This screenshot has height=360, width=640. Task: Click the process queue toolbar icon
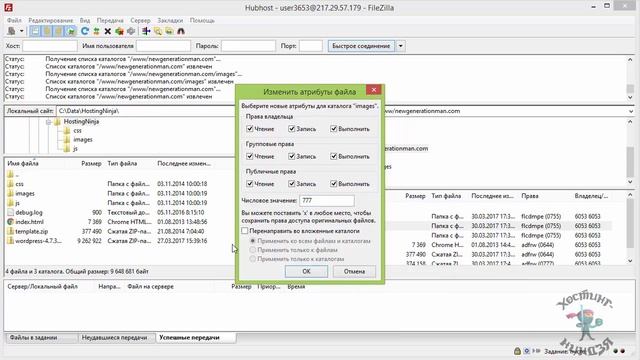click(x=96, y=31)
